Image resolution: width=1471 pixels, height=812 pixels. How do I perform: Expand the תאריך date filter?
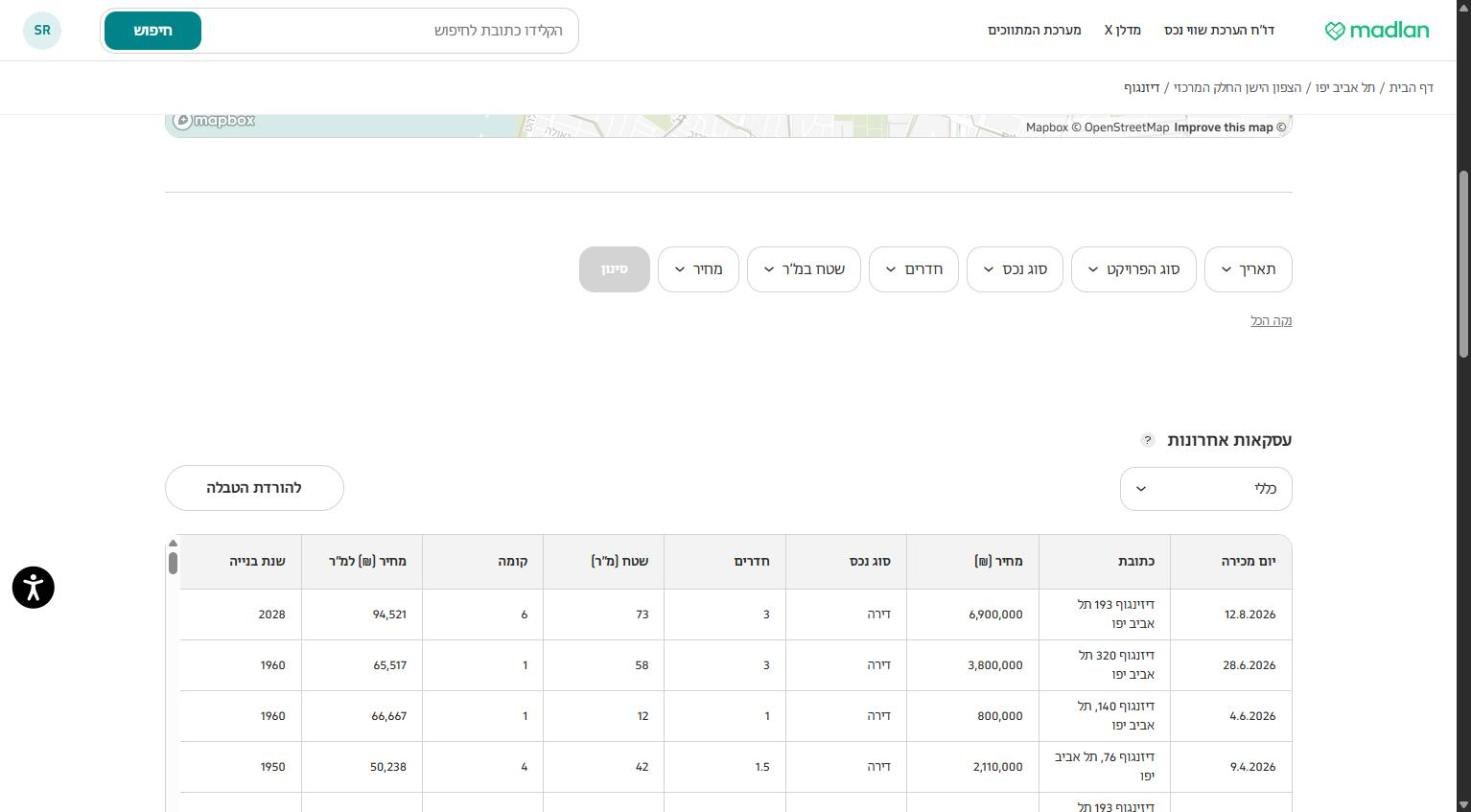[1248, 269]
